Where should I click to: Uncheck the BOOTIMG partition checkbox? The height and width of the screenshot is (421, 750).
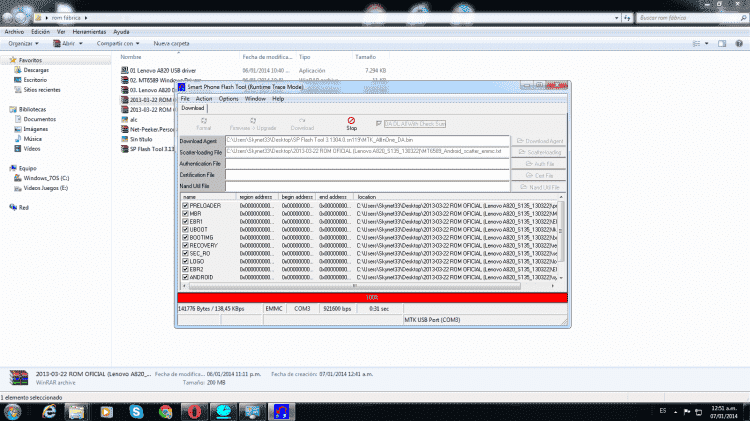185,238
